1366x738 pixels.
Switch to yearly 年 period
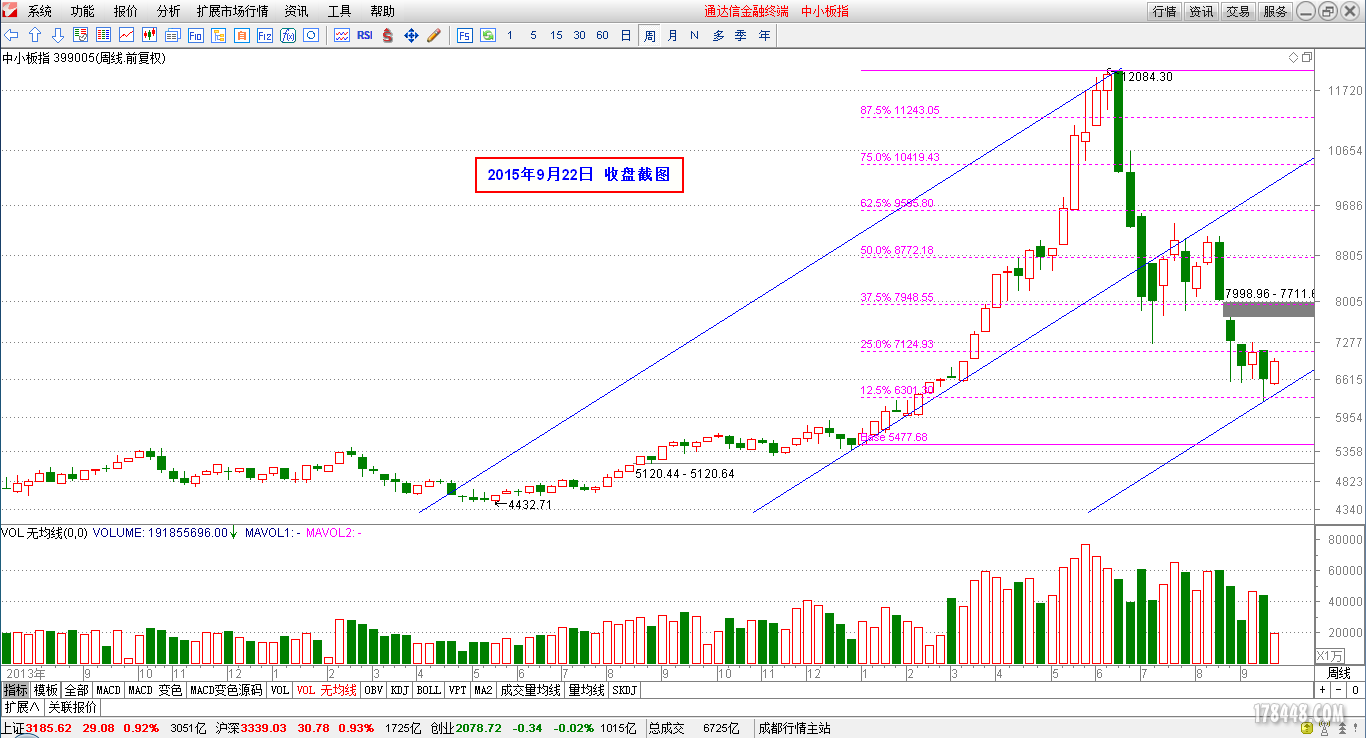[x=764, y=35]
